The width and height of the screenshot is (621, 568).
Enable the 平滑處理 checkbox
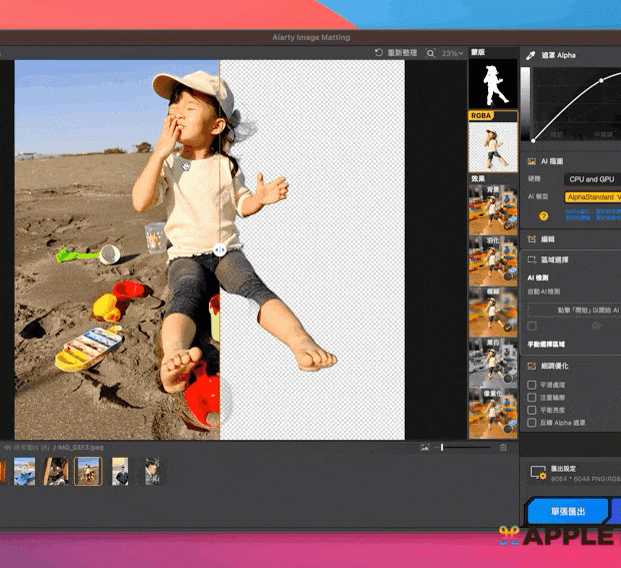pos(532,384)
